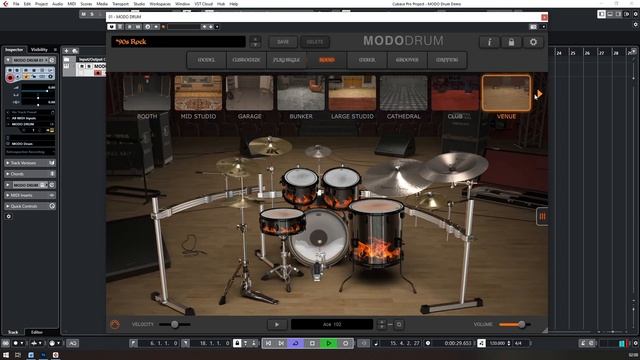Expand the Track Versions section
Screen dimensions: 640x360
[x=30, y=163]
